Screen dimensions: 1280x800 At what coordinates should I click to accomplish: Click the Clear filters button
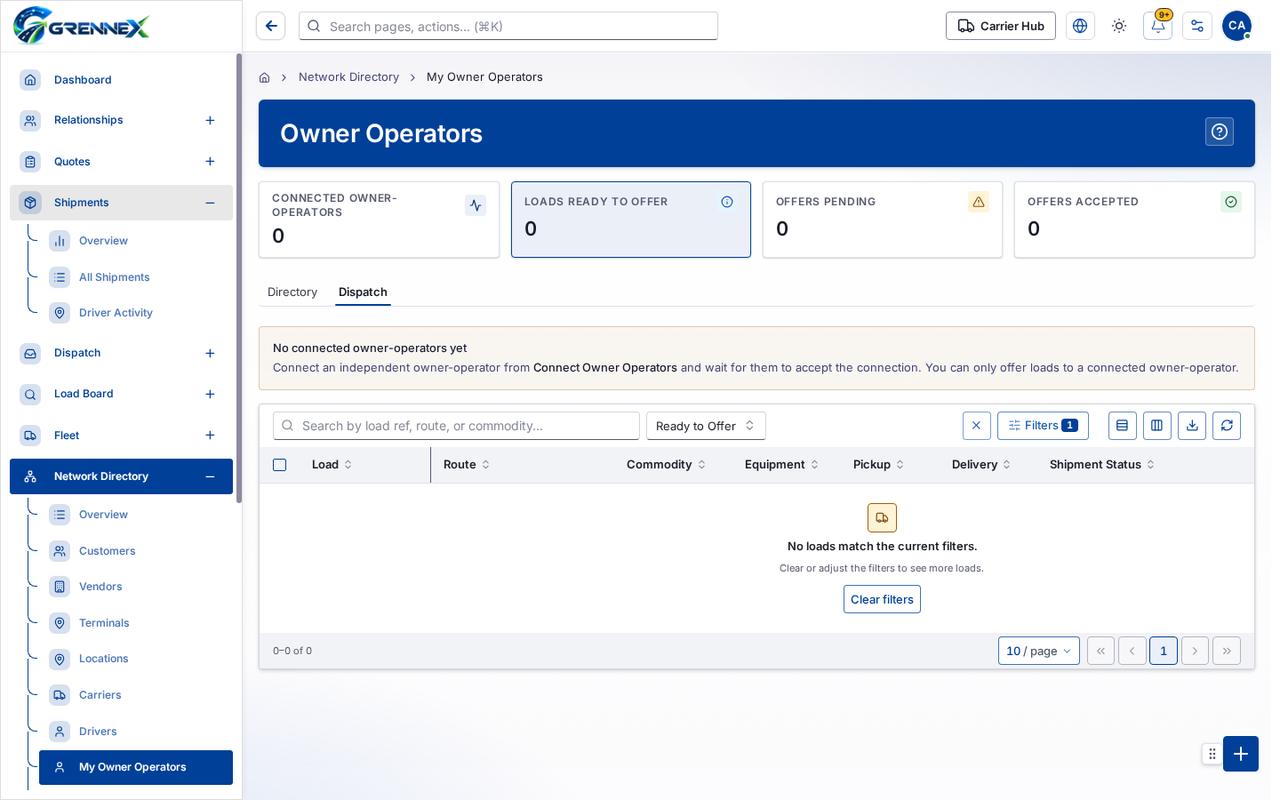(x=882, y=599)
